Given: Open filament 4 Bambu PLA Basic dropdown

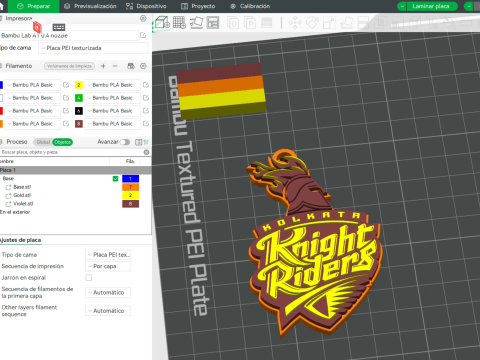Looking at the screenshot, I should pos(112,98).
